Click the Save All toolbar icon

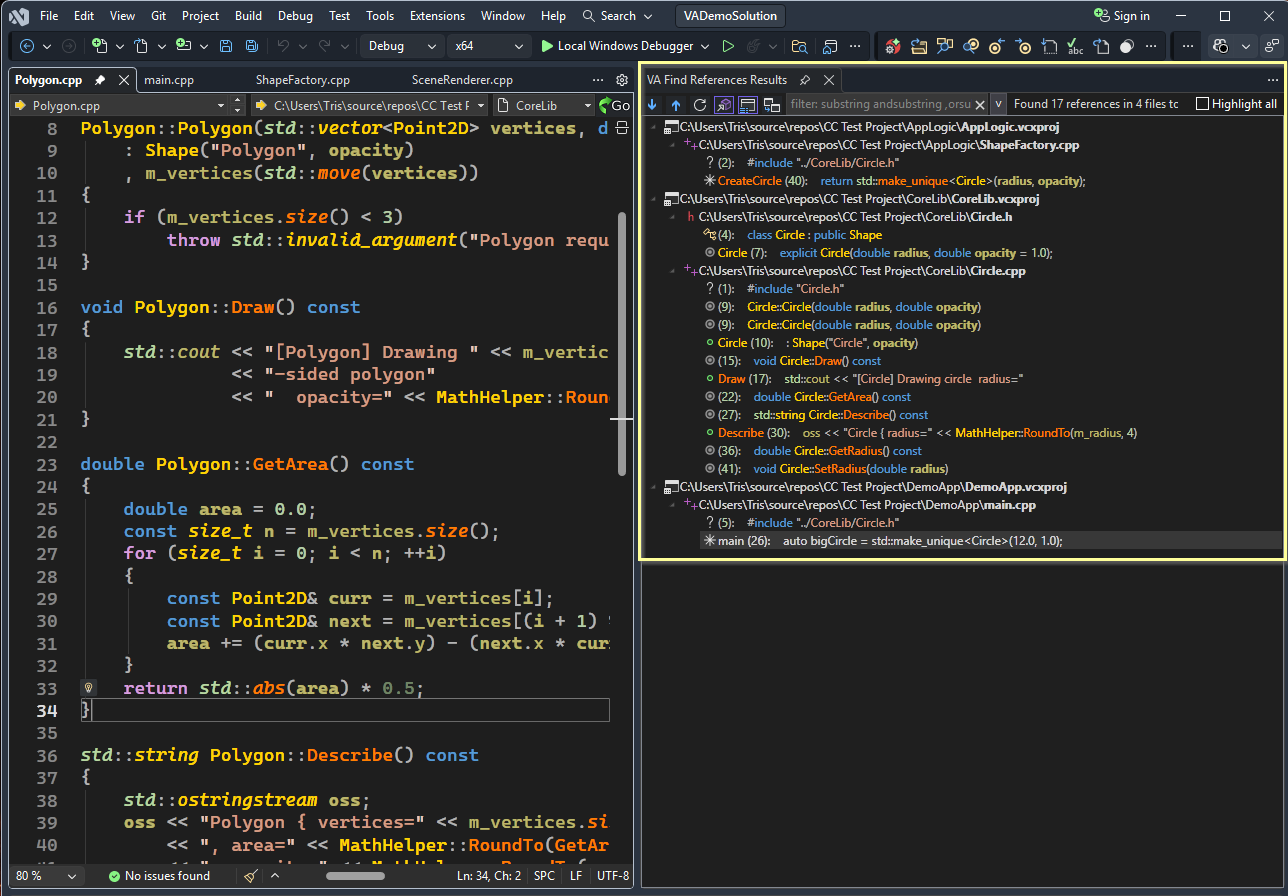pos(252,46)
